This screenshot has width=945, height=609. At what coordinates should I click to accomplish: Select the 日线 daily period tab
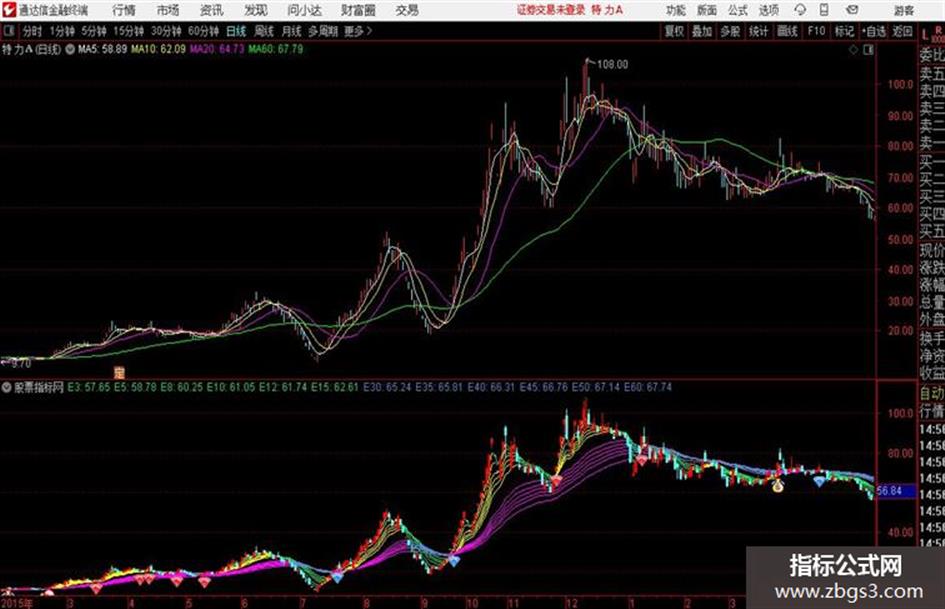tap(236, 31)
